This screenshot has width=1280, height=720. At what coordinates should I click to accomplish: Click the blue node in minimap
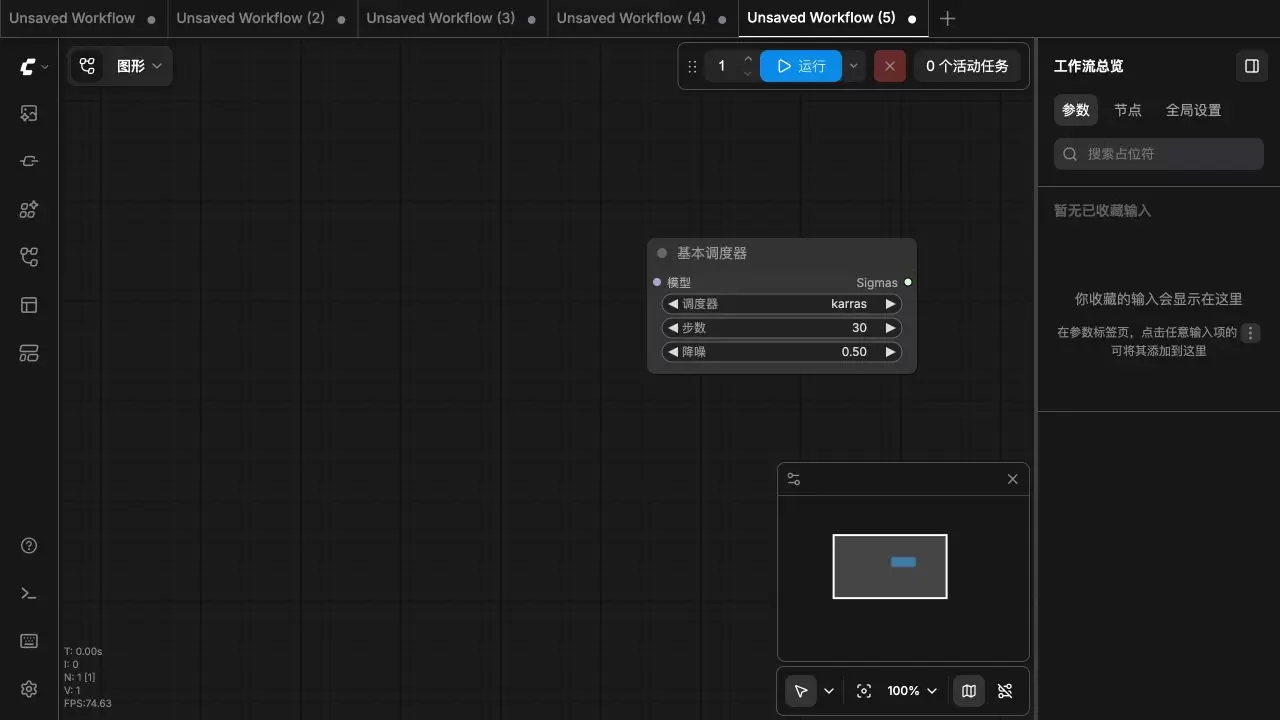pyautogui.click(x=903, y=562)
